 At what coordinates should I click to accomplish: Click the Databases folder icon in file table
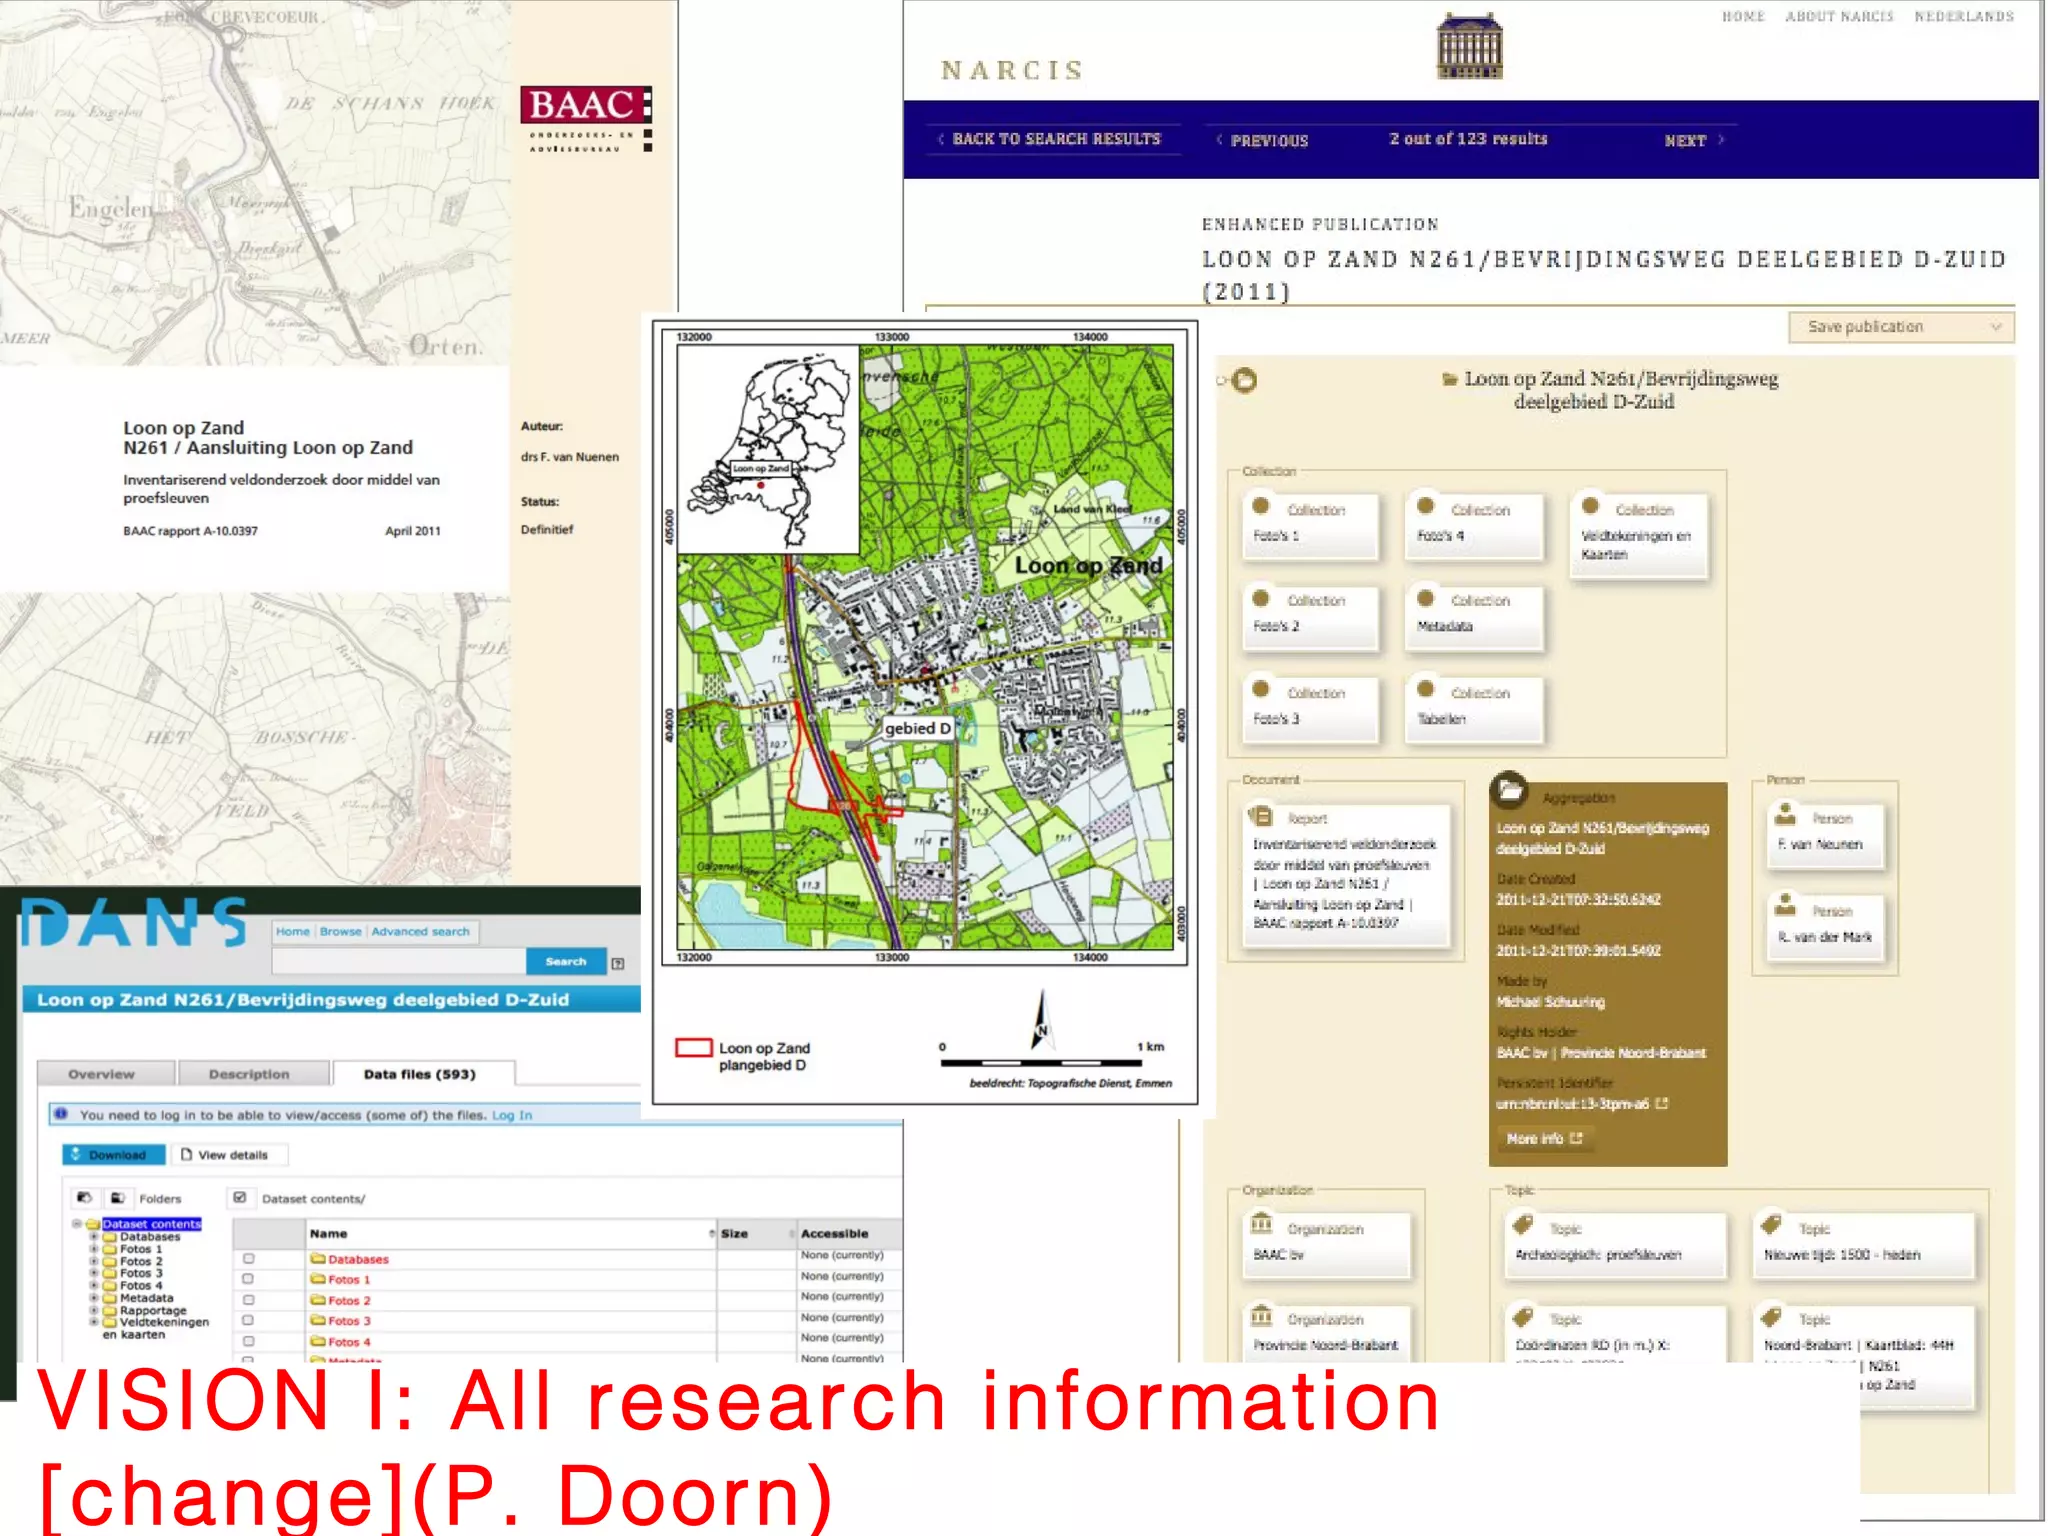[x=318, y=1259]
